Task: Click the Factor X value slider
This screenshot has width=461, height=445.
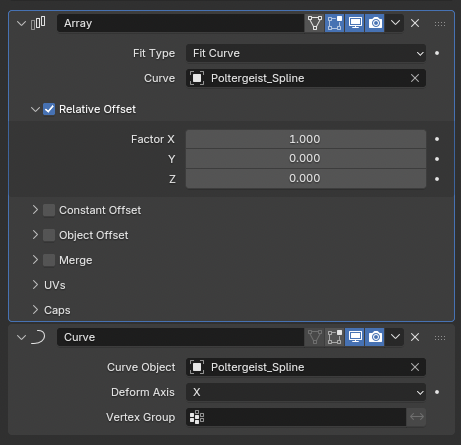Action: (x=306, y=139)
